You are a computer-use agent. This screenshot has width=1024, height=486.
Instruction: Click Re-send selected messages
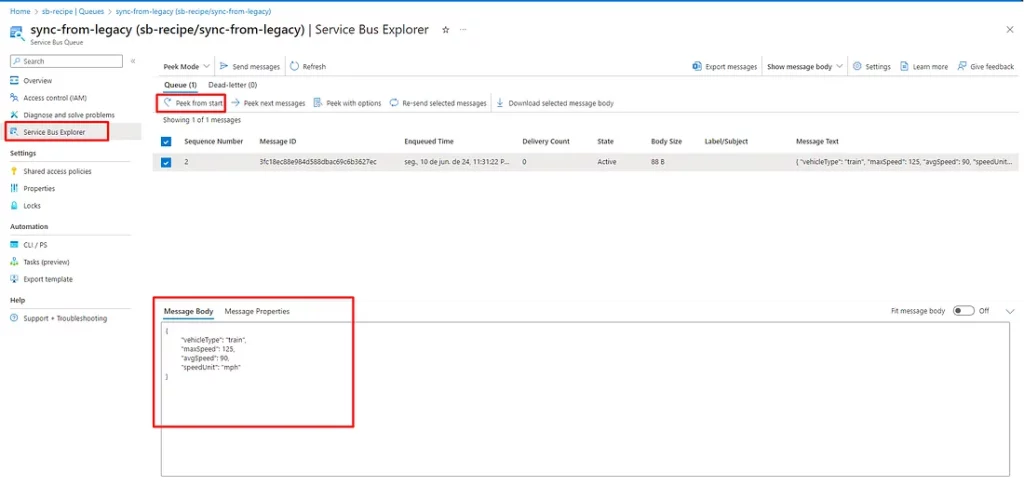point(438,103)
